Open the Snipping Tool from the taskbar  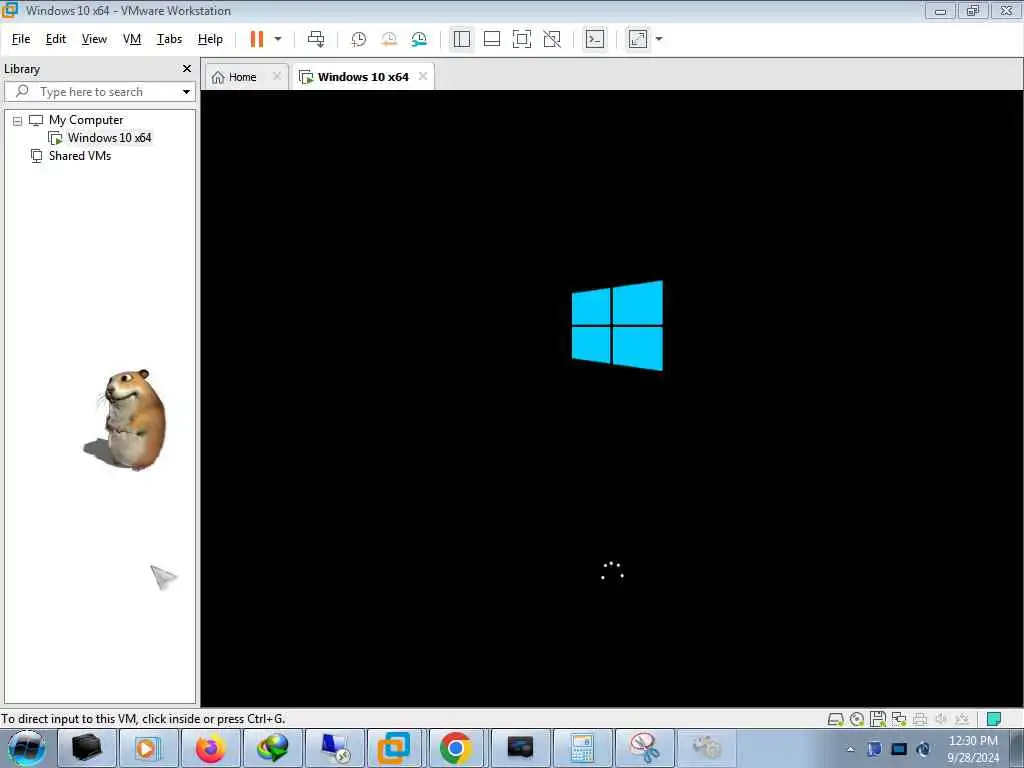(644, 748)
